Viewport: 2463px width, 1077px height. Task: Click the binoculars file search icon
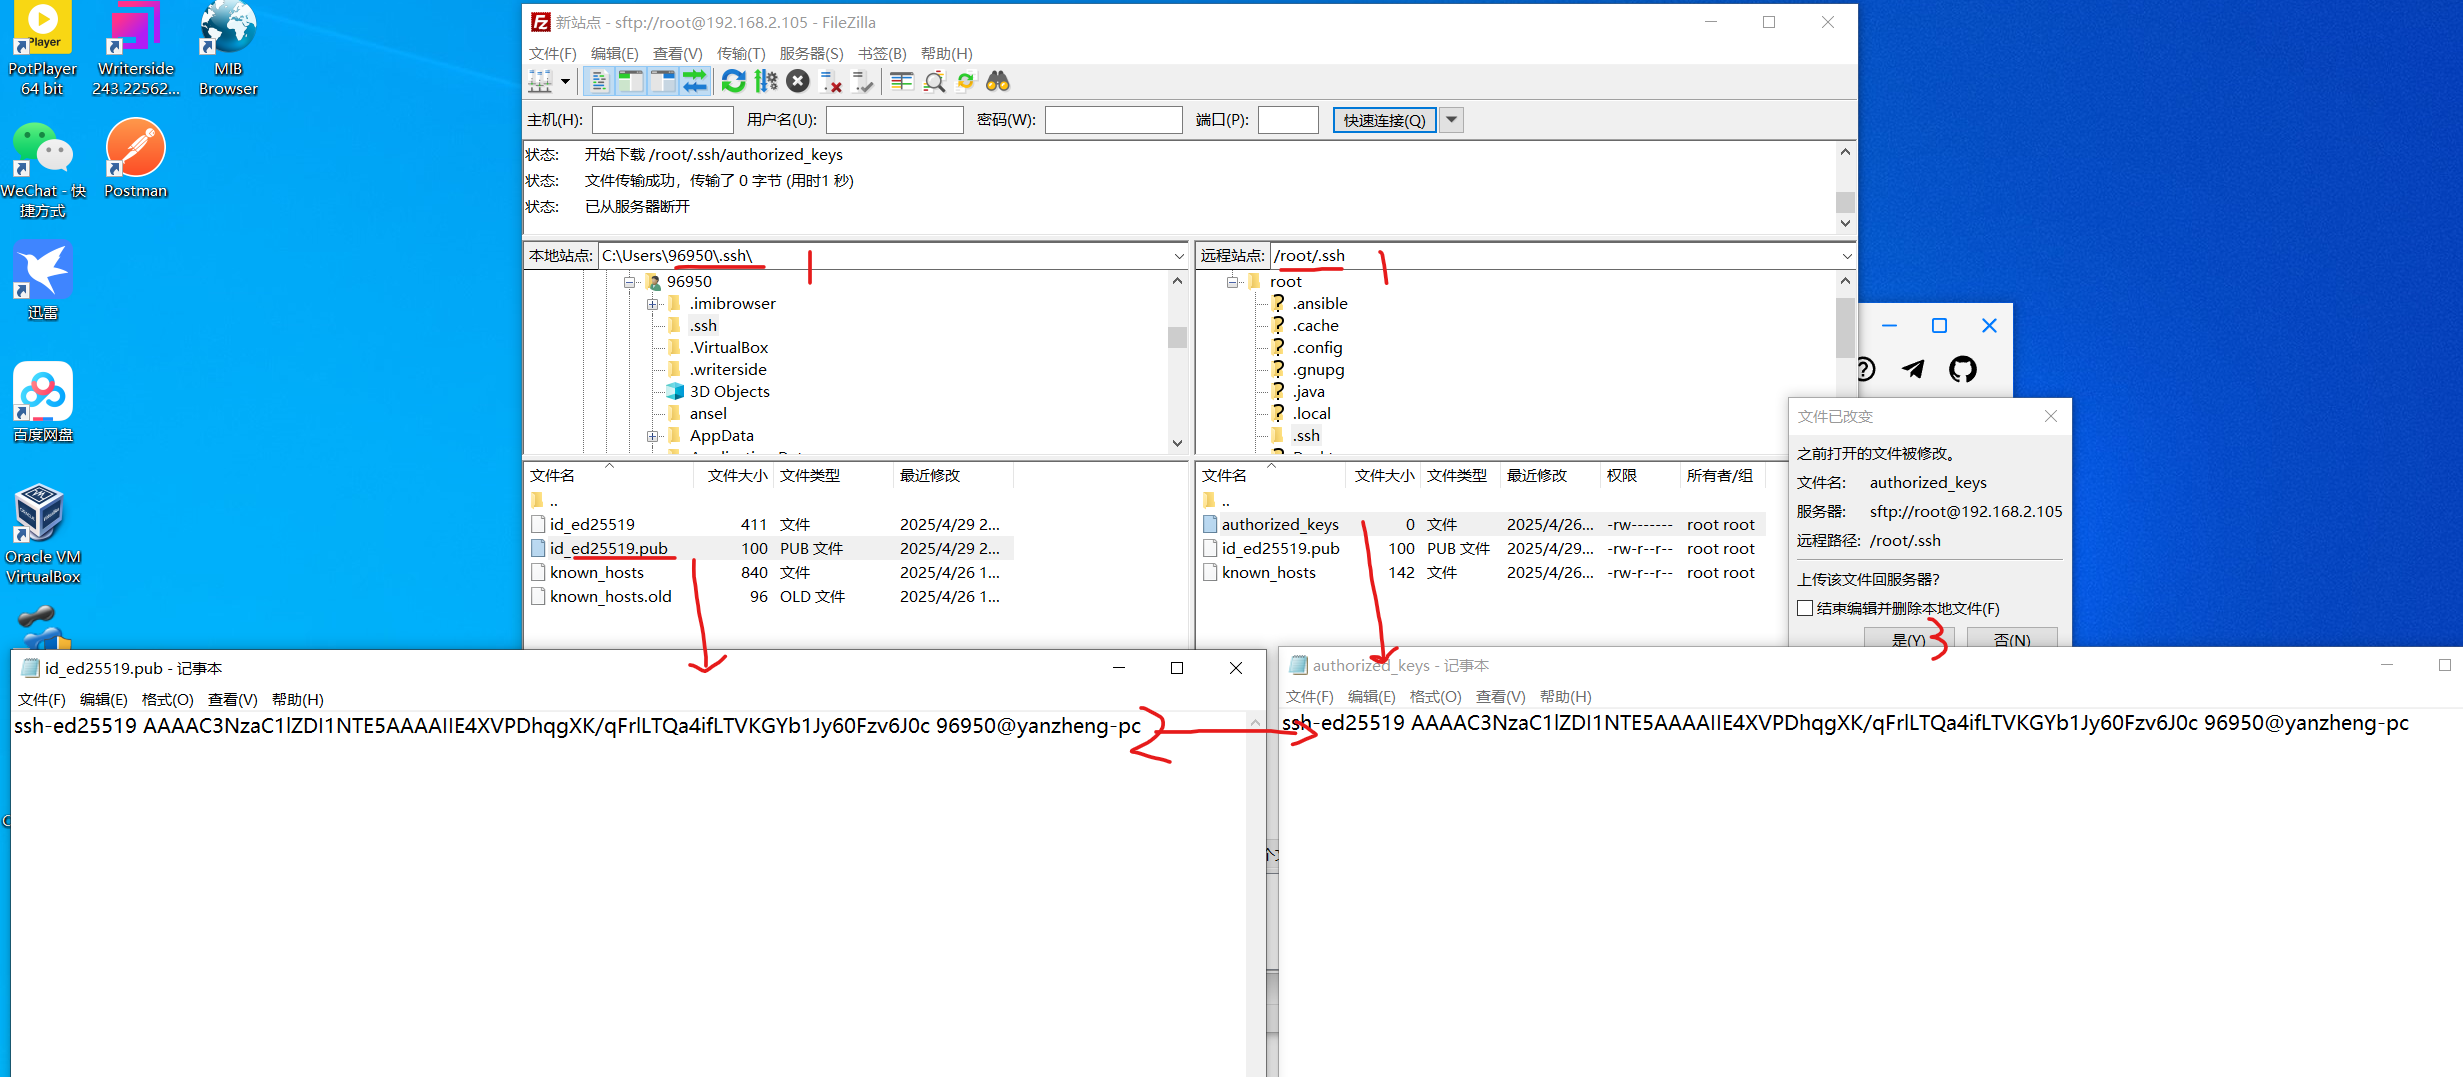[997, 82]
